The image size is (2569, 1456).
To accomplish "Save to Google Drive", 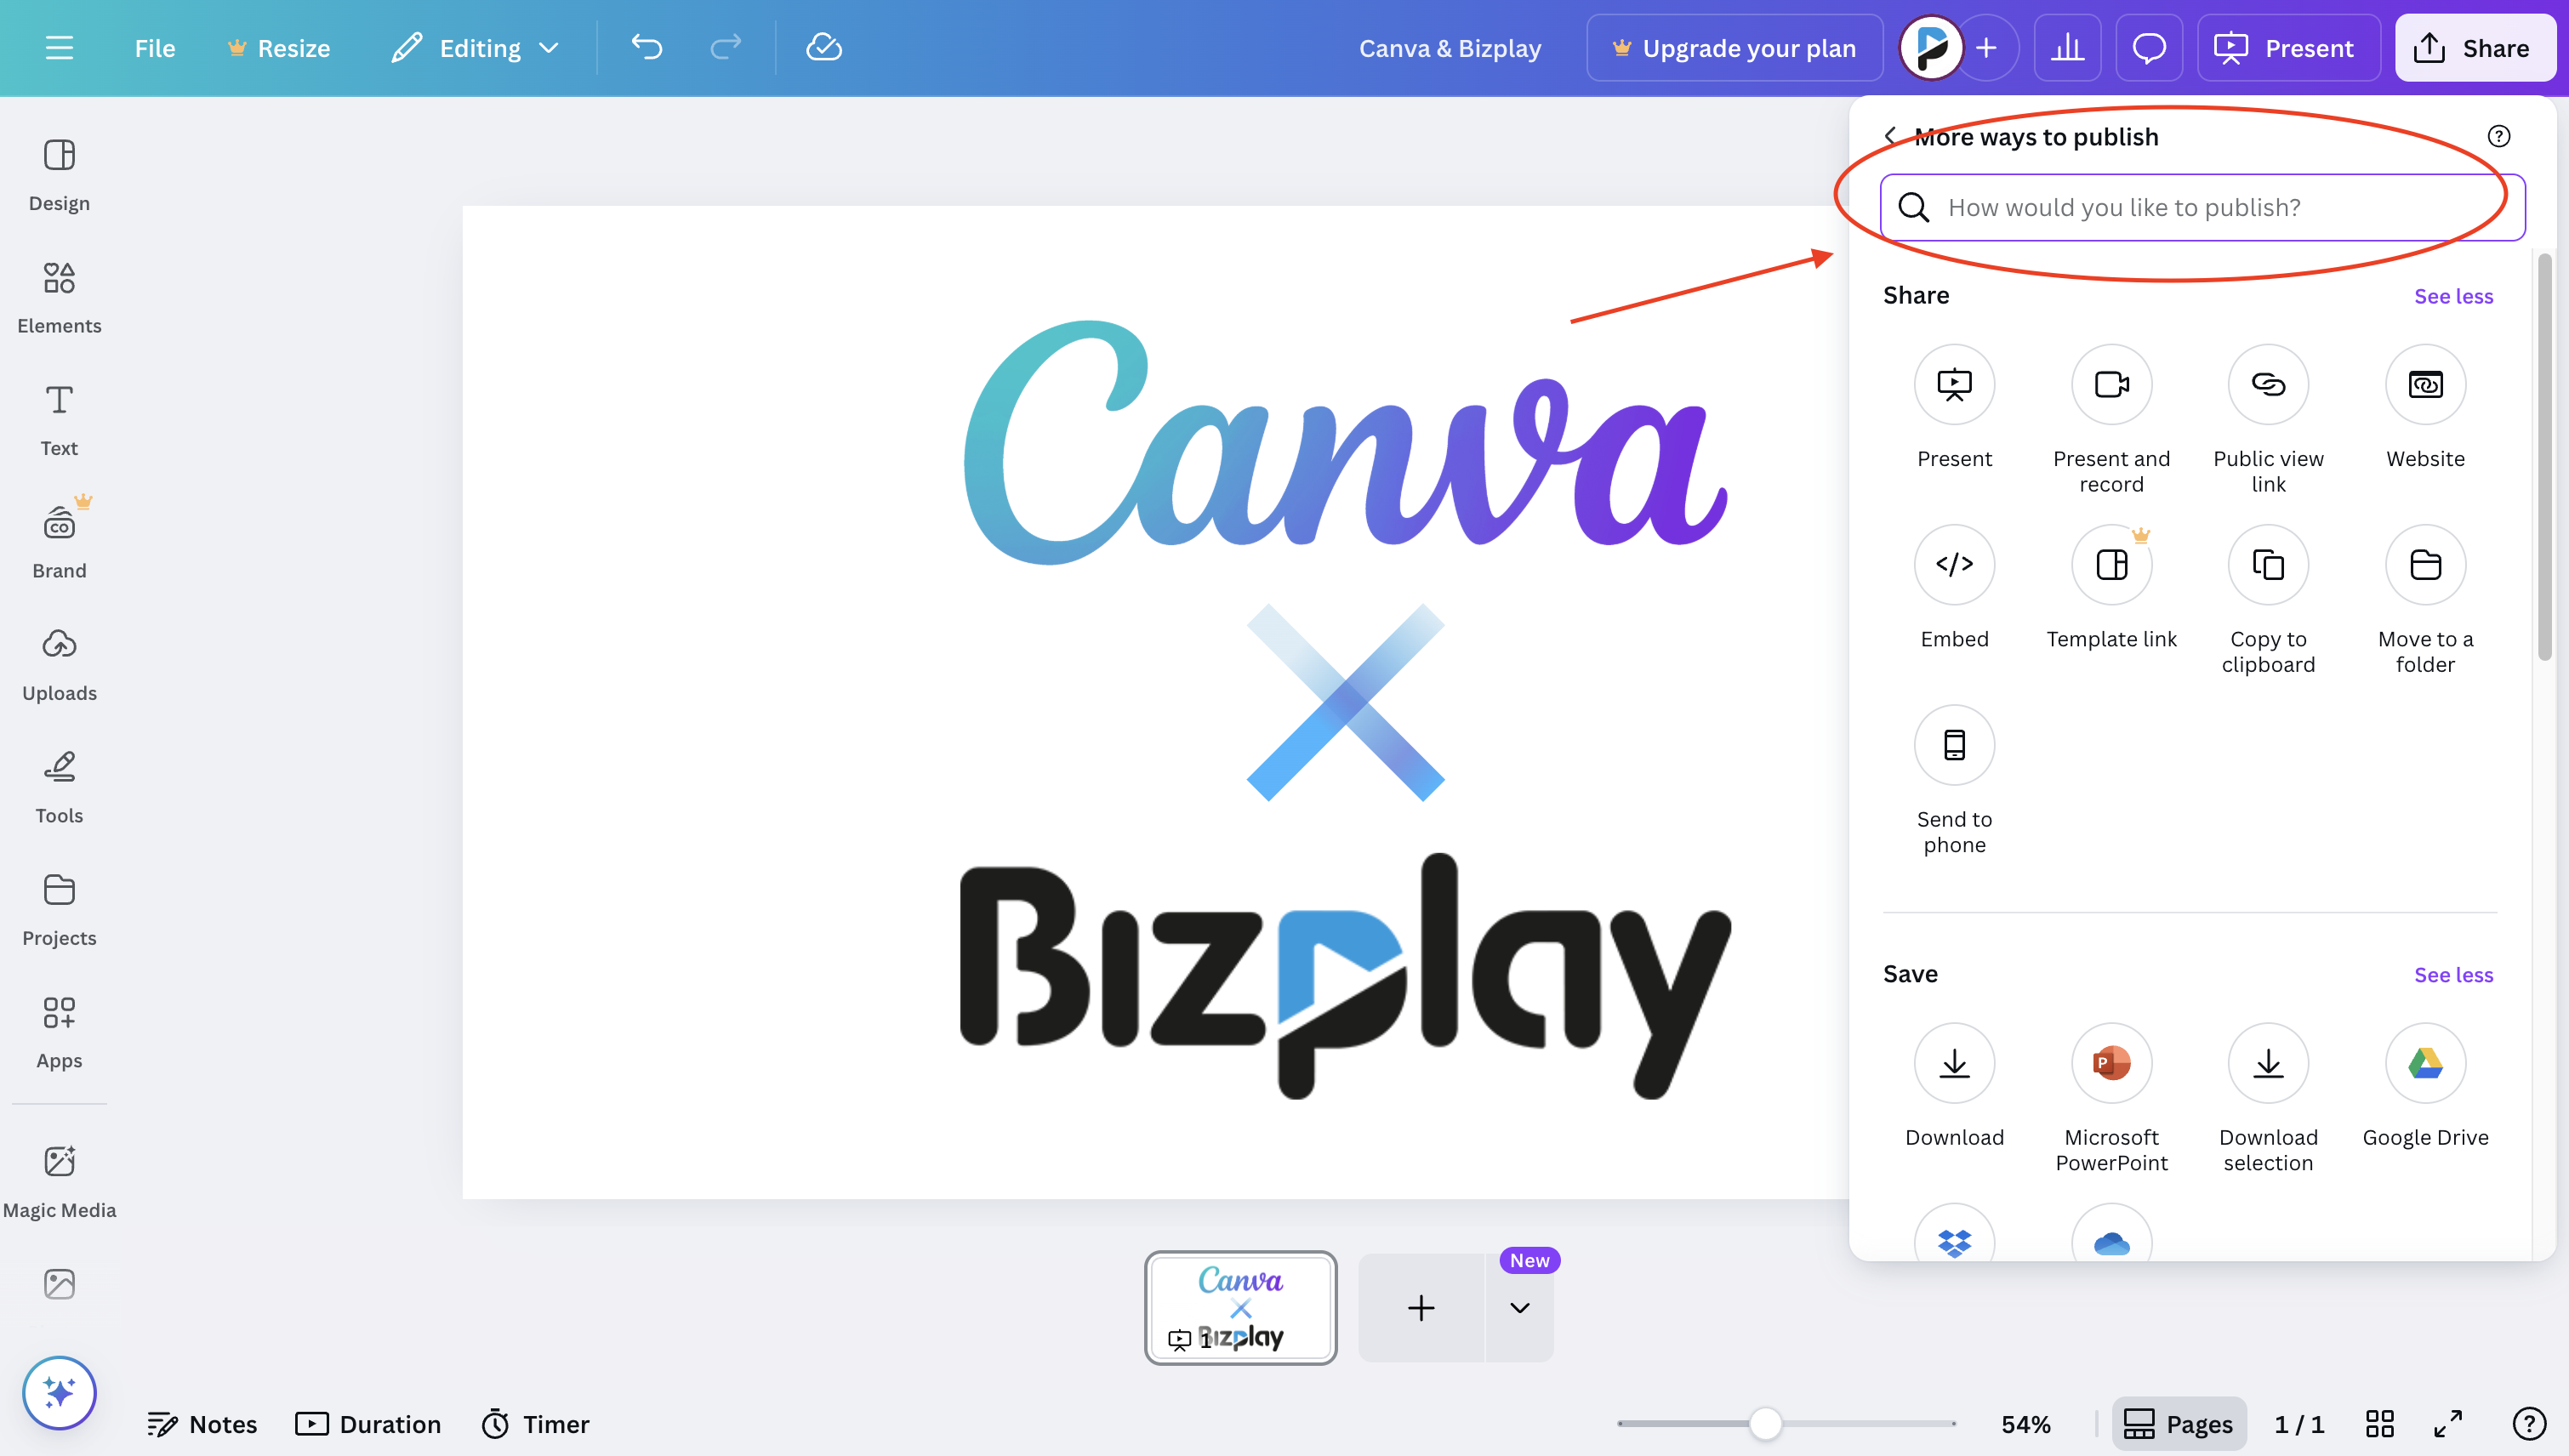I will 2425,1086.
